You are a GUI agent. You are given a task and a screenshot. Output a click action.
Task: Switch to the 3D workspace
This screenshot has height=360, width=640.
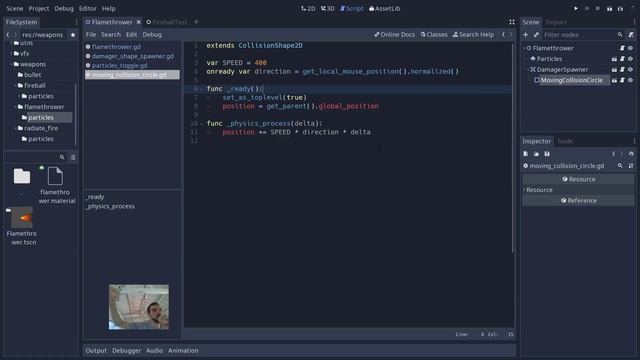click(327, 9)
